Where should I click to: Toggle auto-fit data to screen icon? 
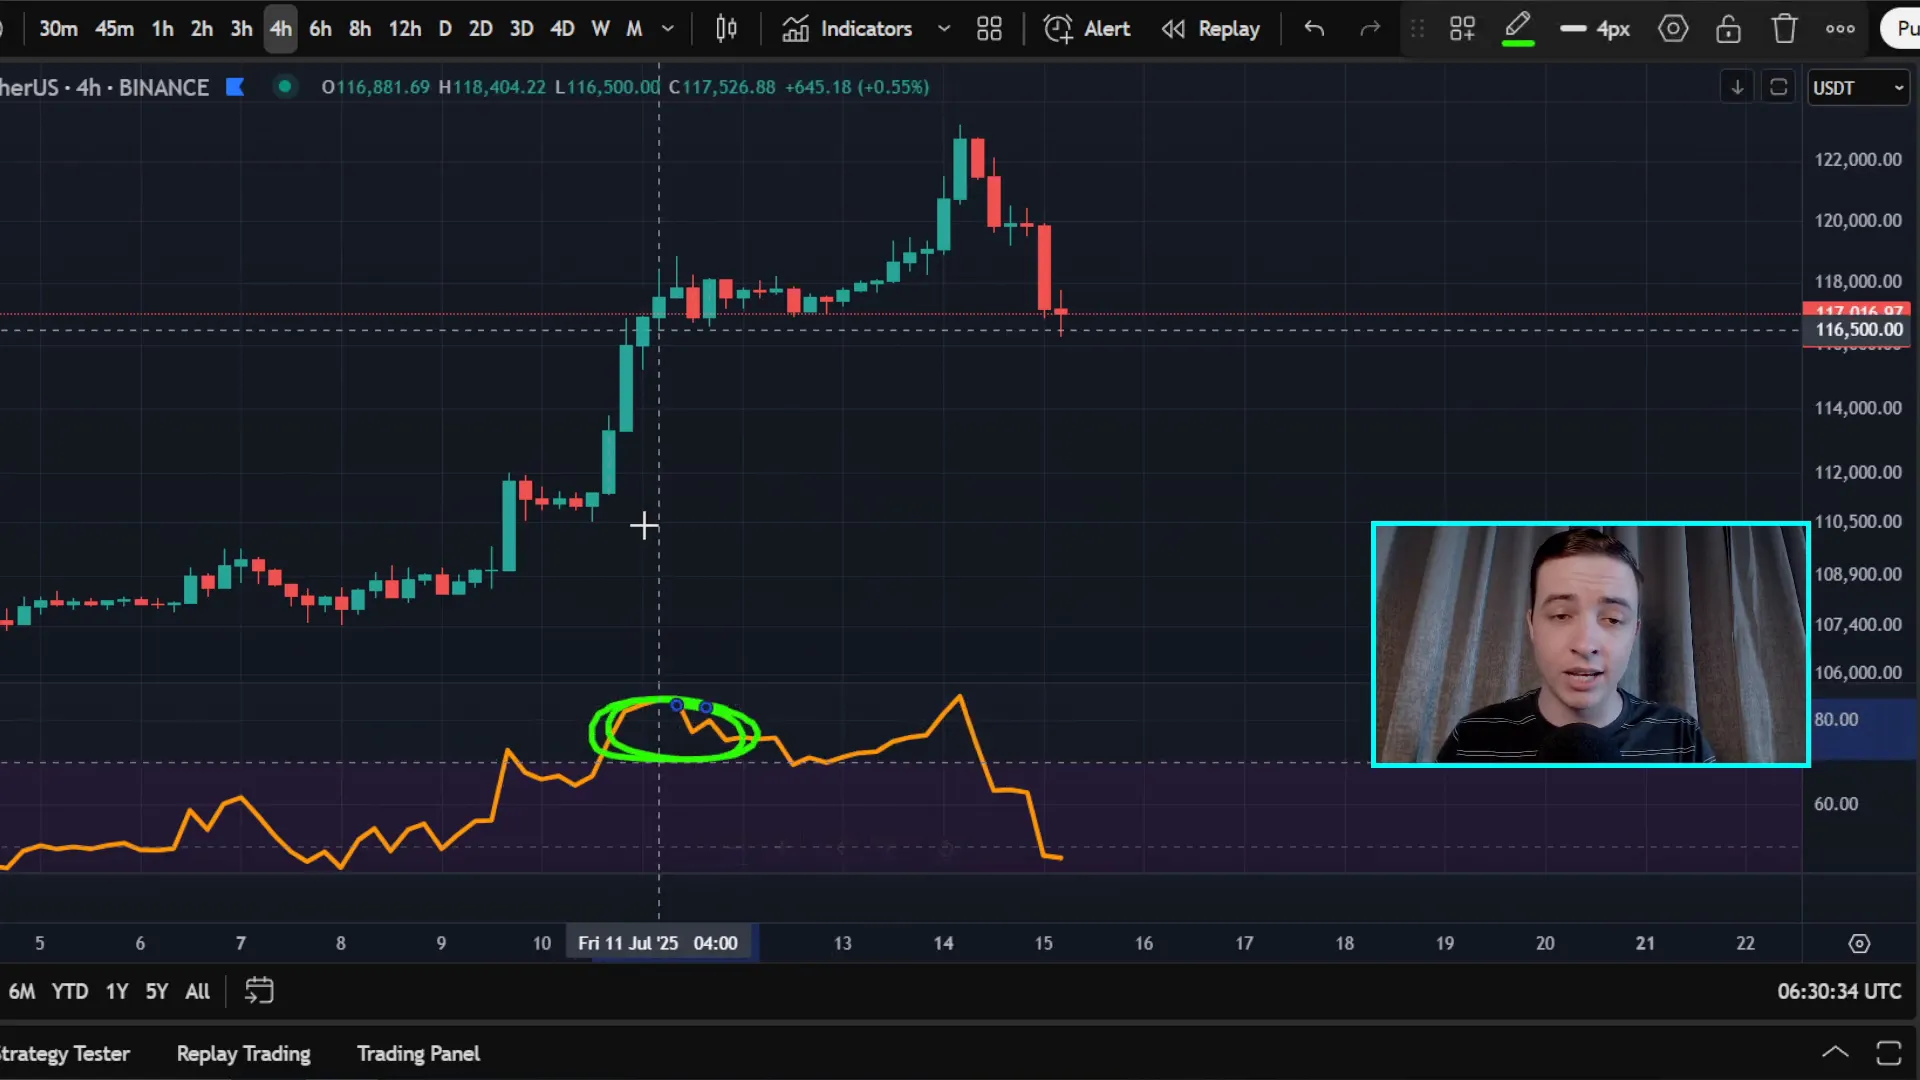click(1778, 88)
